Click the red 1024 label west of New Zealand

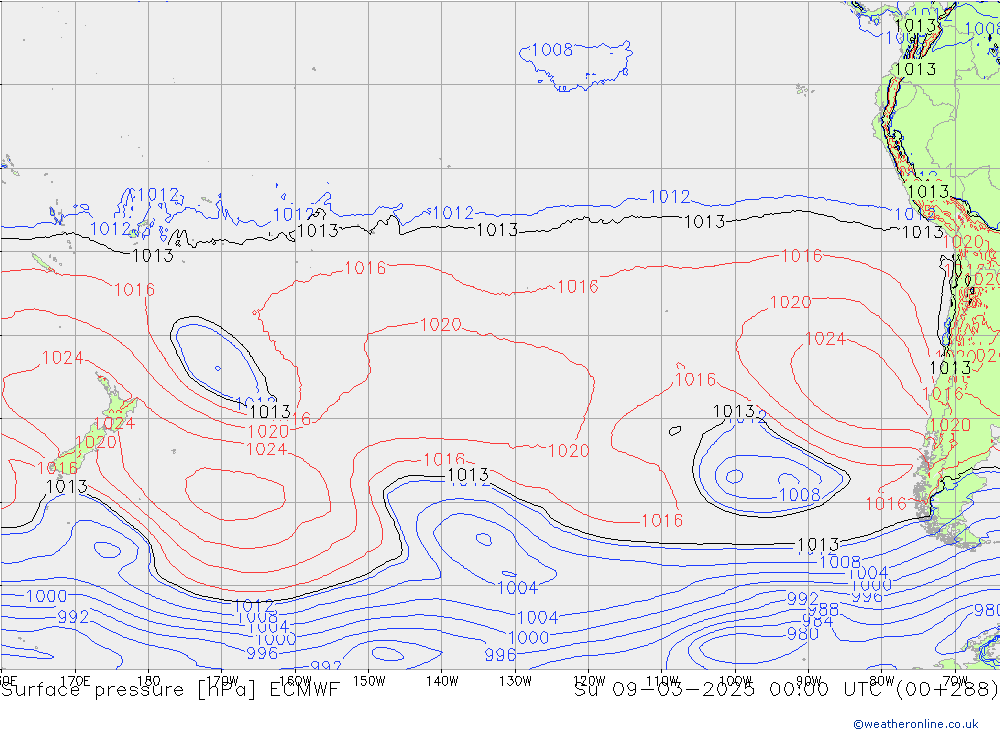pyautogui.click(x=62, y=358)
